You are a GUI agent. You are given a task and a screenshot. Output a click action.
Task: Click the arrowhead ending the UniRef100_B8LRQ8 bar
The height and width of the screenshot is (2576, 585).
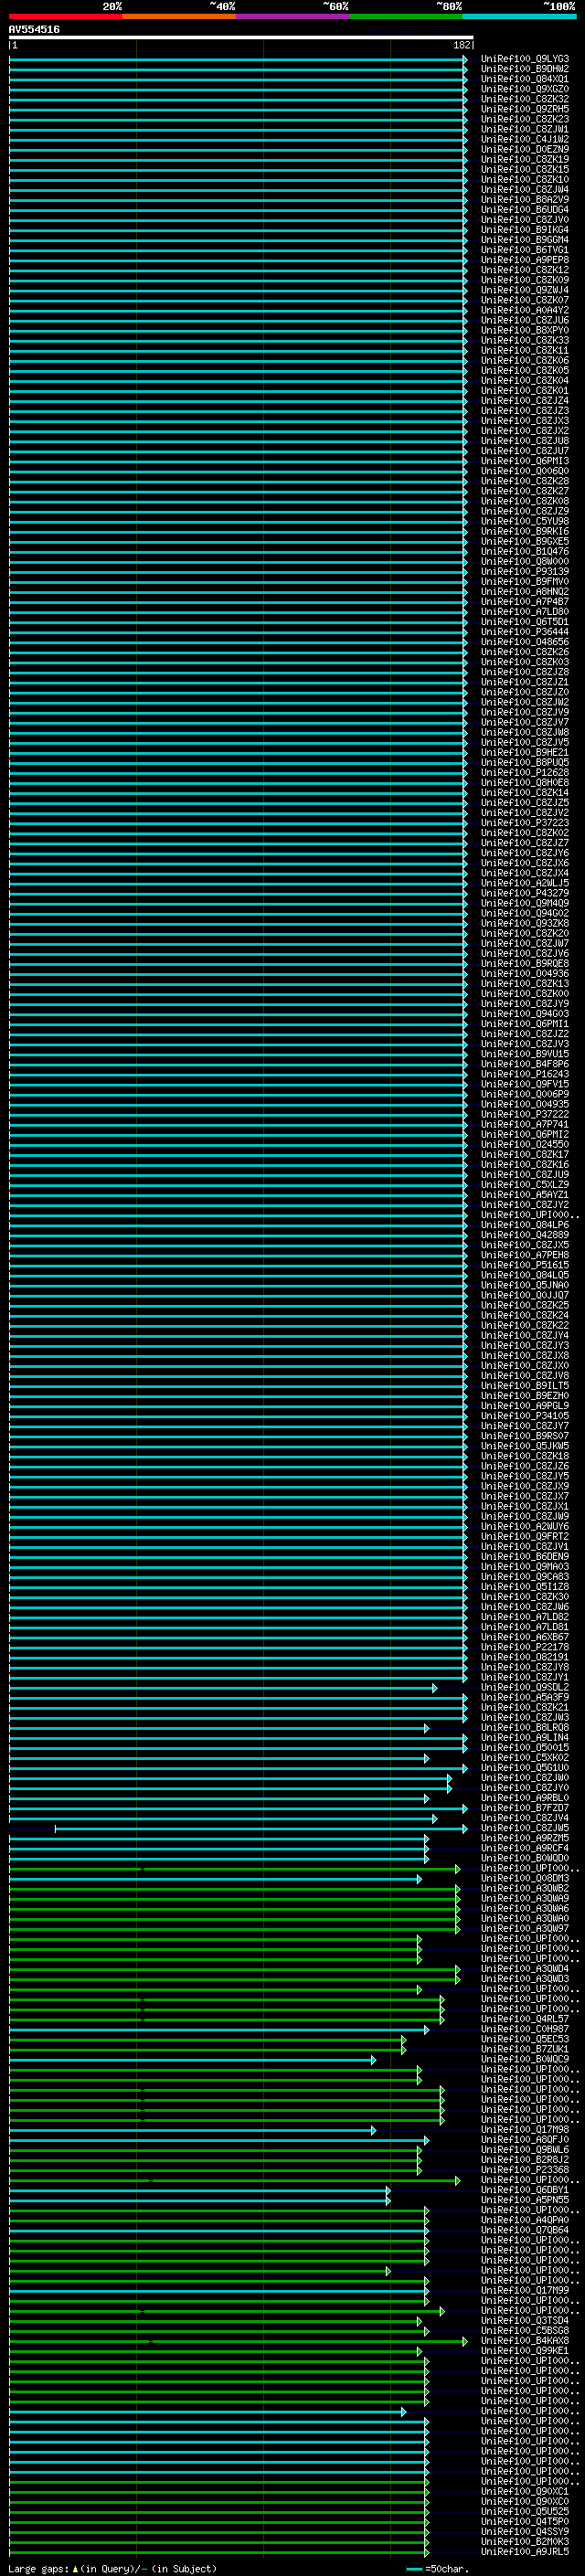[x=426, y=1728]
